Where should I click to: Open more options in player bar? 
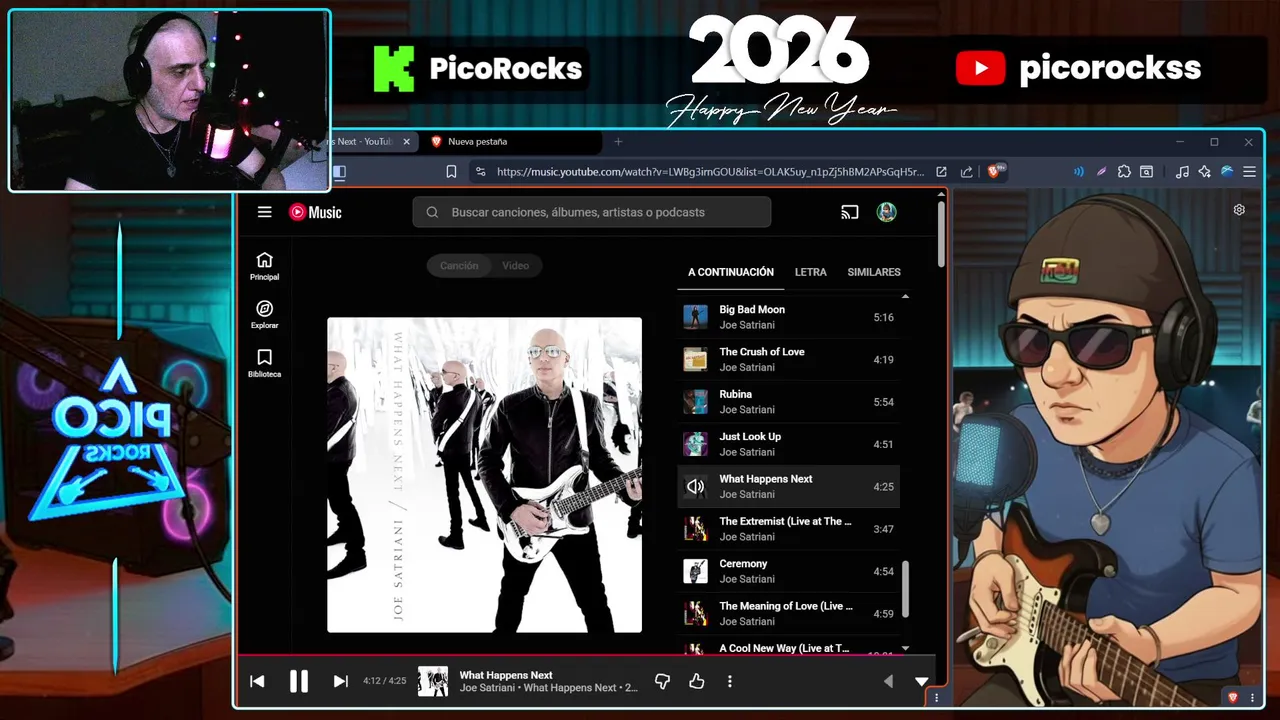click(730, 681)
